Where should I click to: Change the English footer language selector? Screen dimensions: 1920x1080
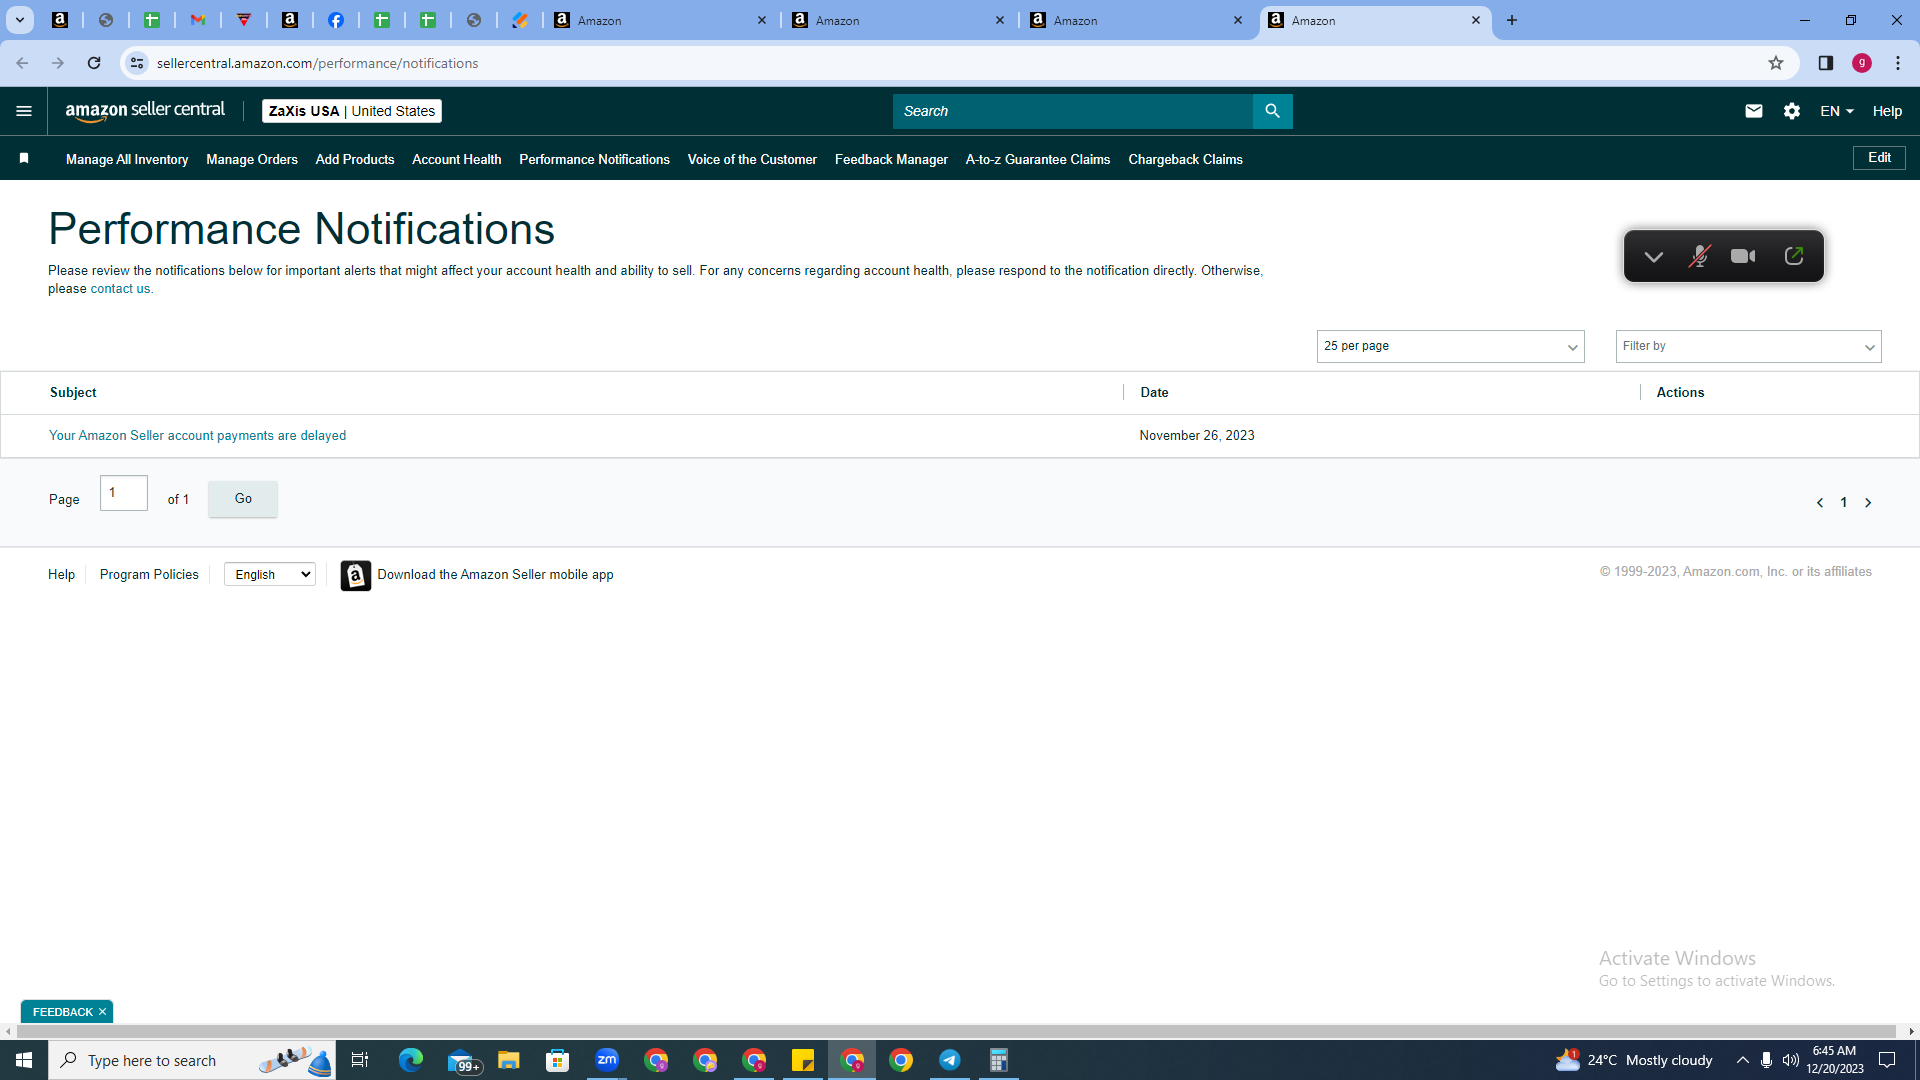(270, 574)
